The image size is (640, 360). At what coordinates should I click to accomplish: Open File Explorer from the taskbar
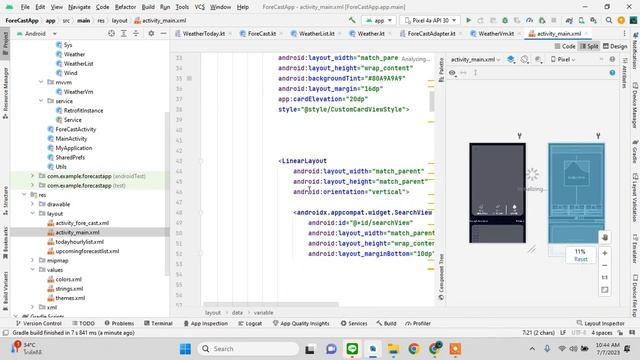pyautogui.click(x=393, y=349)
